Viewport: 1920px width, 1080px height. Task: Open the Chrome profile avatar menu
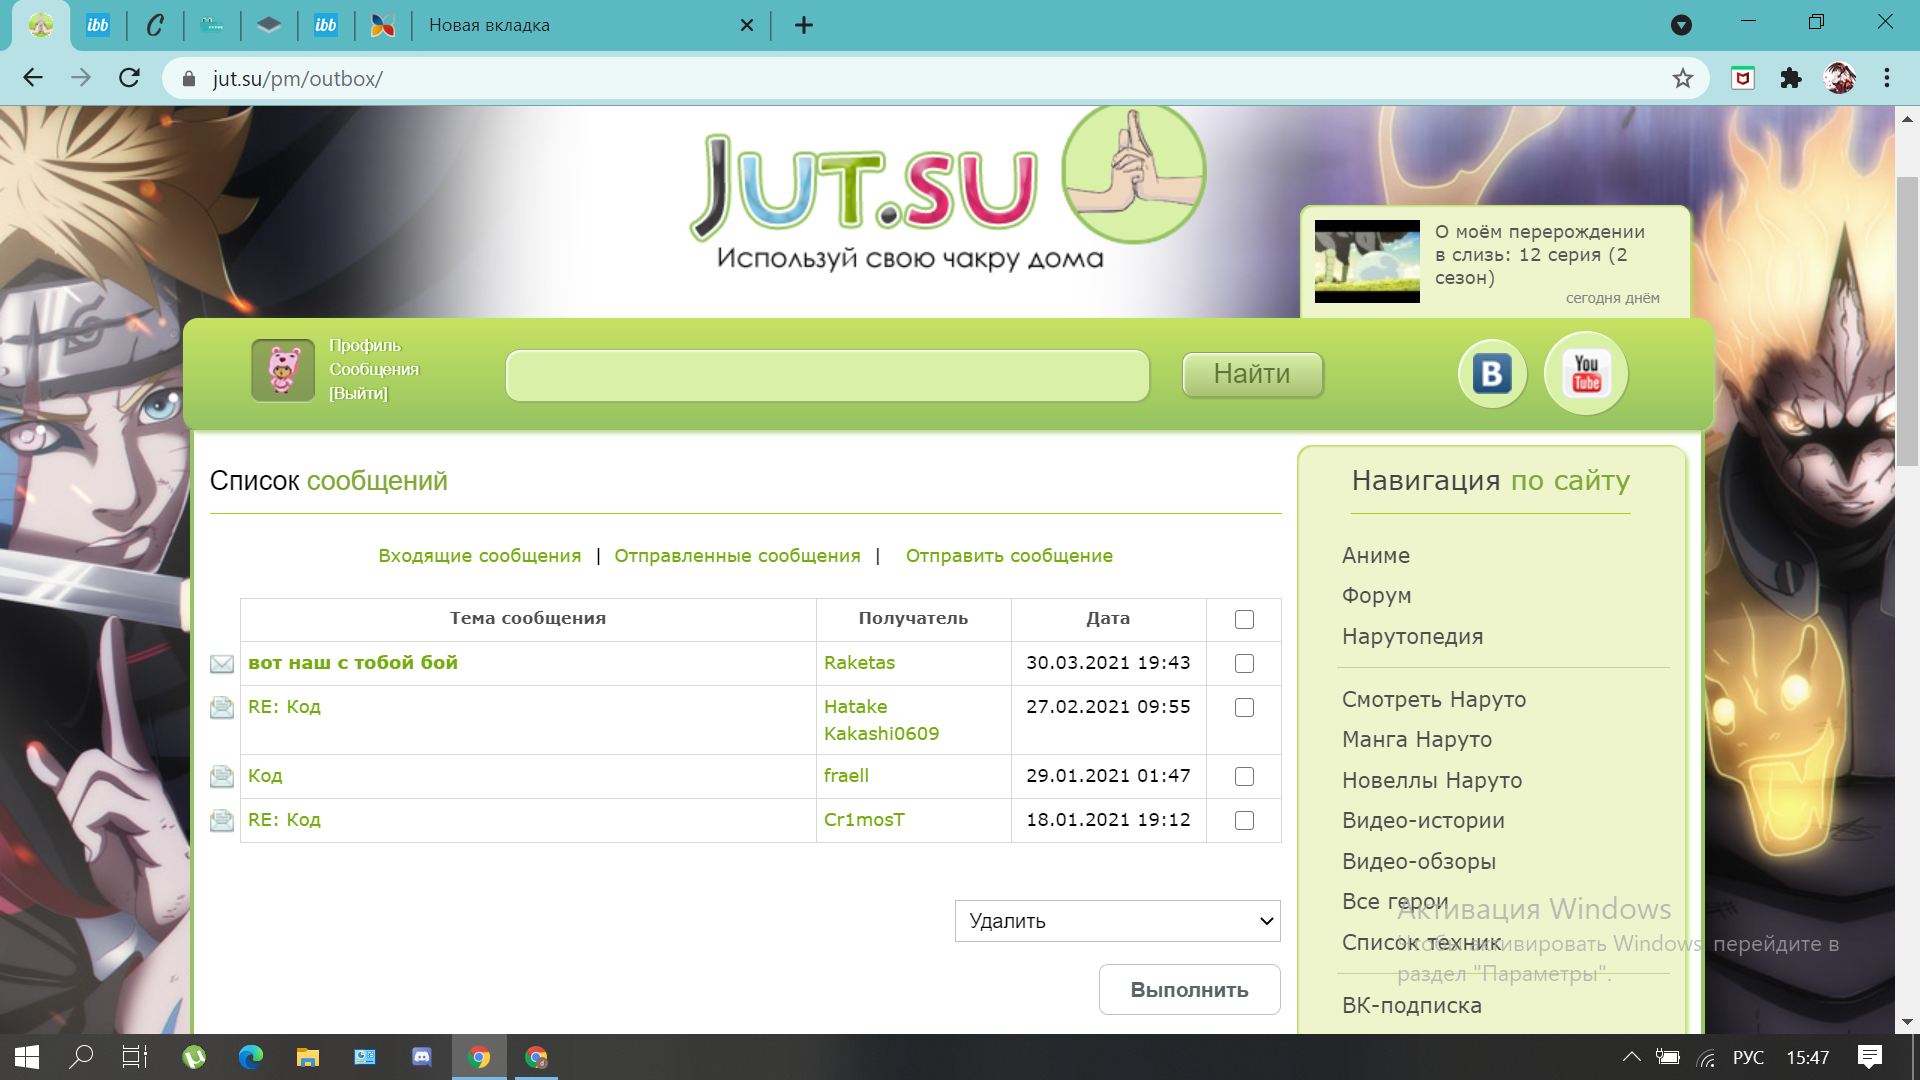click(x=1839, y=78)
